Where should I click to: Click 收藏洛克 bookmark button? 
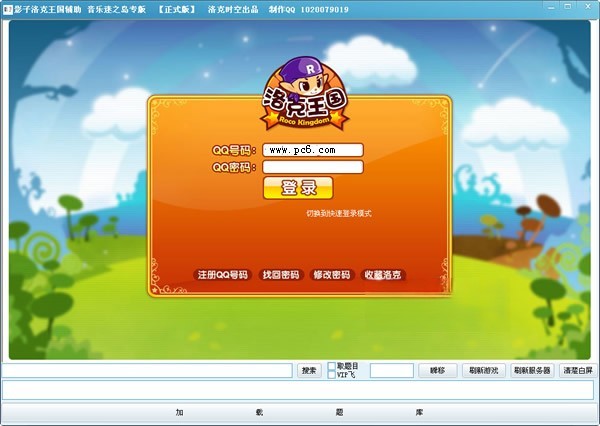point(383,275)
